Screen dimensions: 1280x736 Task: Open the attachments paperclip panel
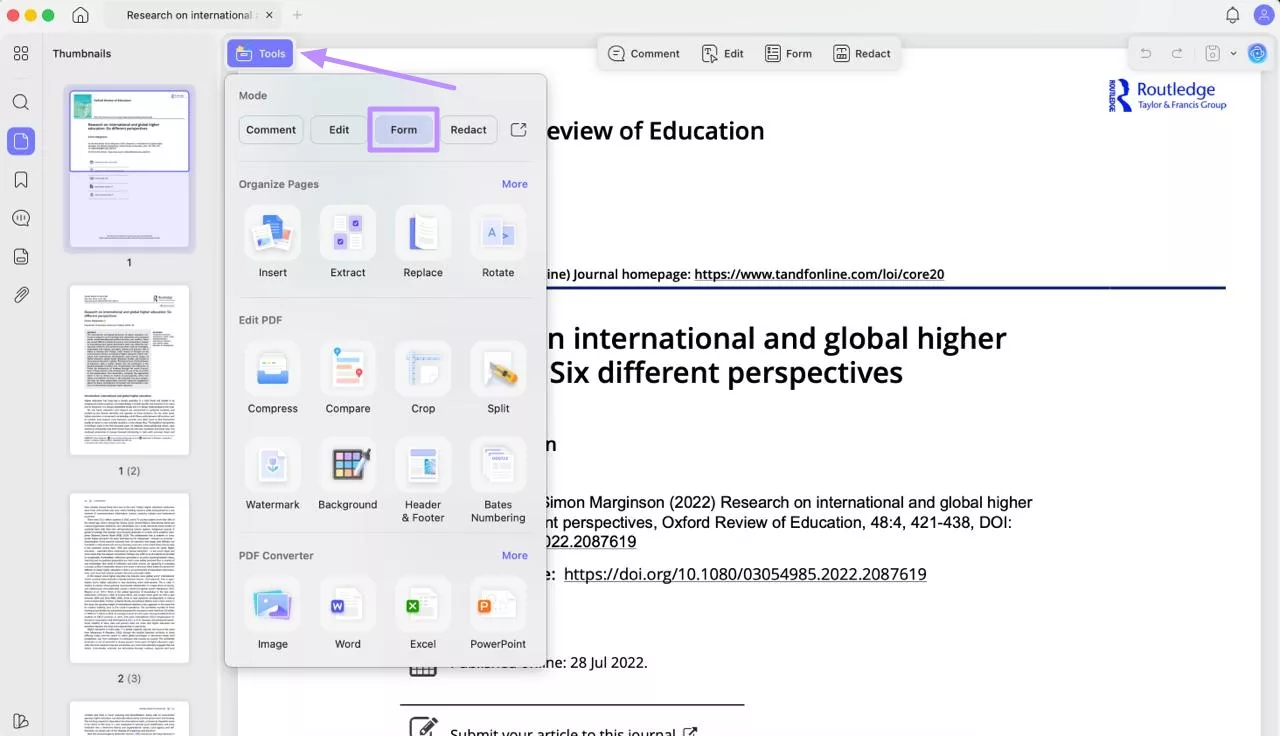pos(21,295)
